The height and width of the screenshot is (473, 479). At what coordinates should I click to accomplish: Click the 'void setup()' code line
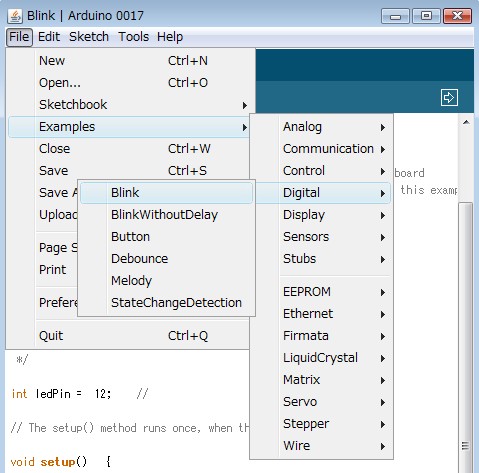tap(61, 462)
